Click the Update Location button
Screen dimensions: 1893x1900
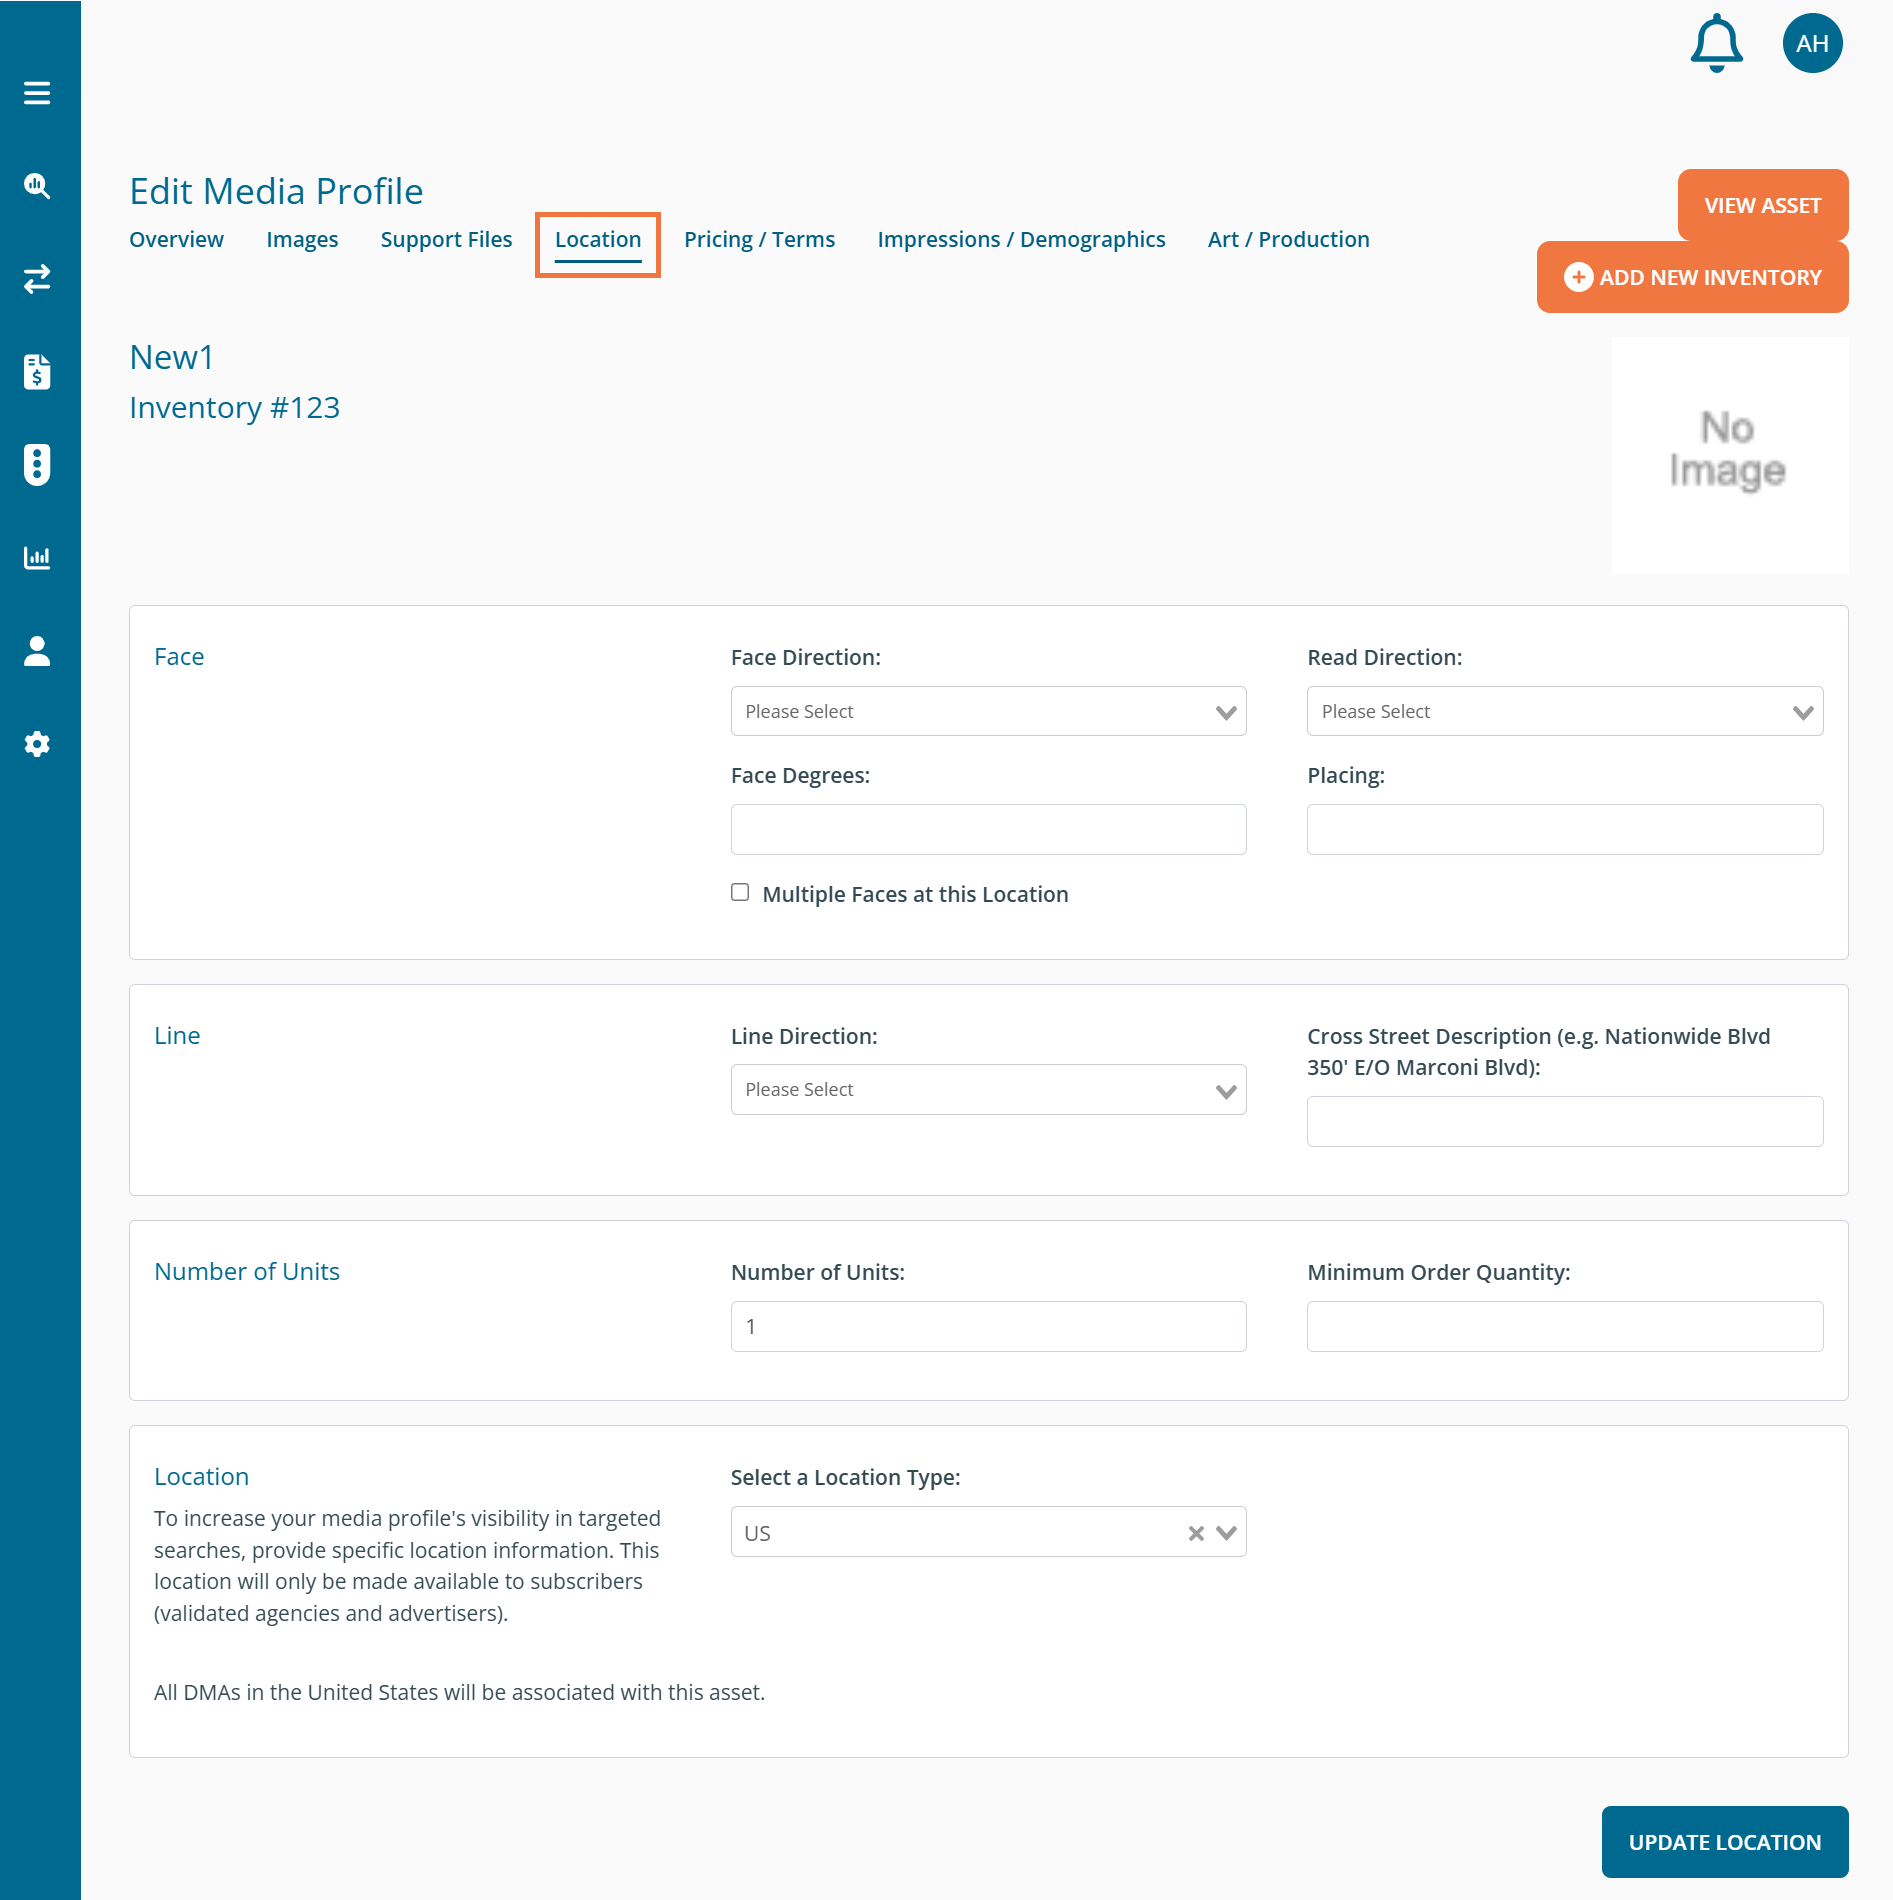point(1724,1842)
